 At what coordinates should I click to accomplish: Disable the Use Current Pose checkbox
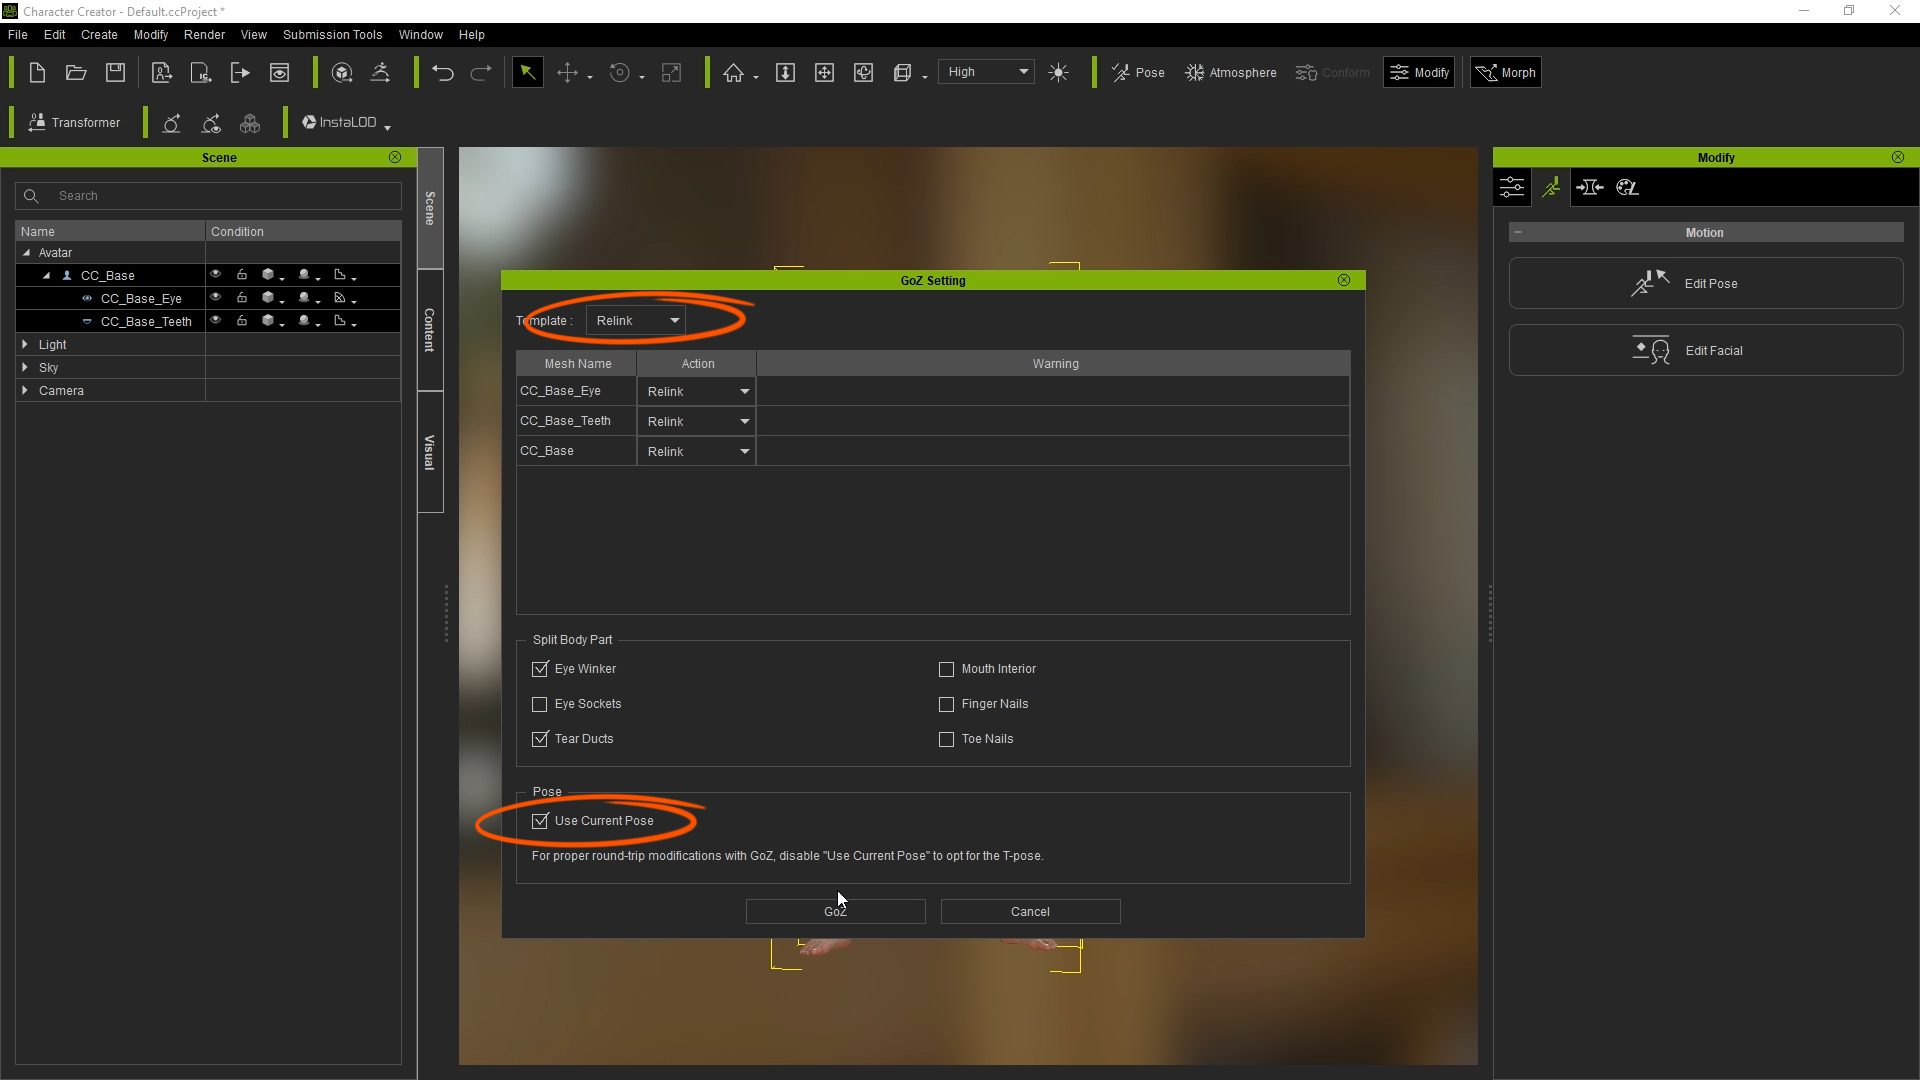coord(540,821)
